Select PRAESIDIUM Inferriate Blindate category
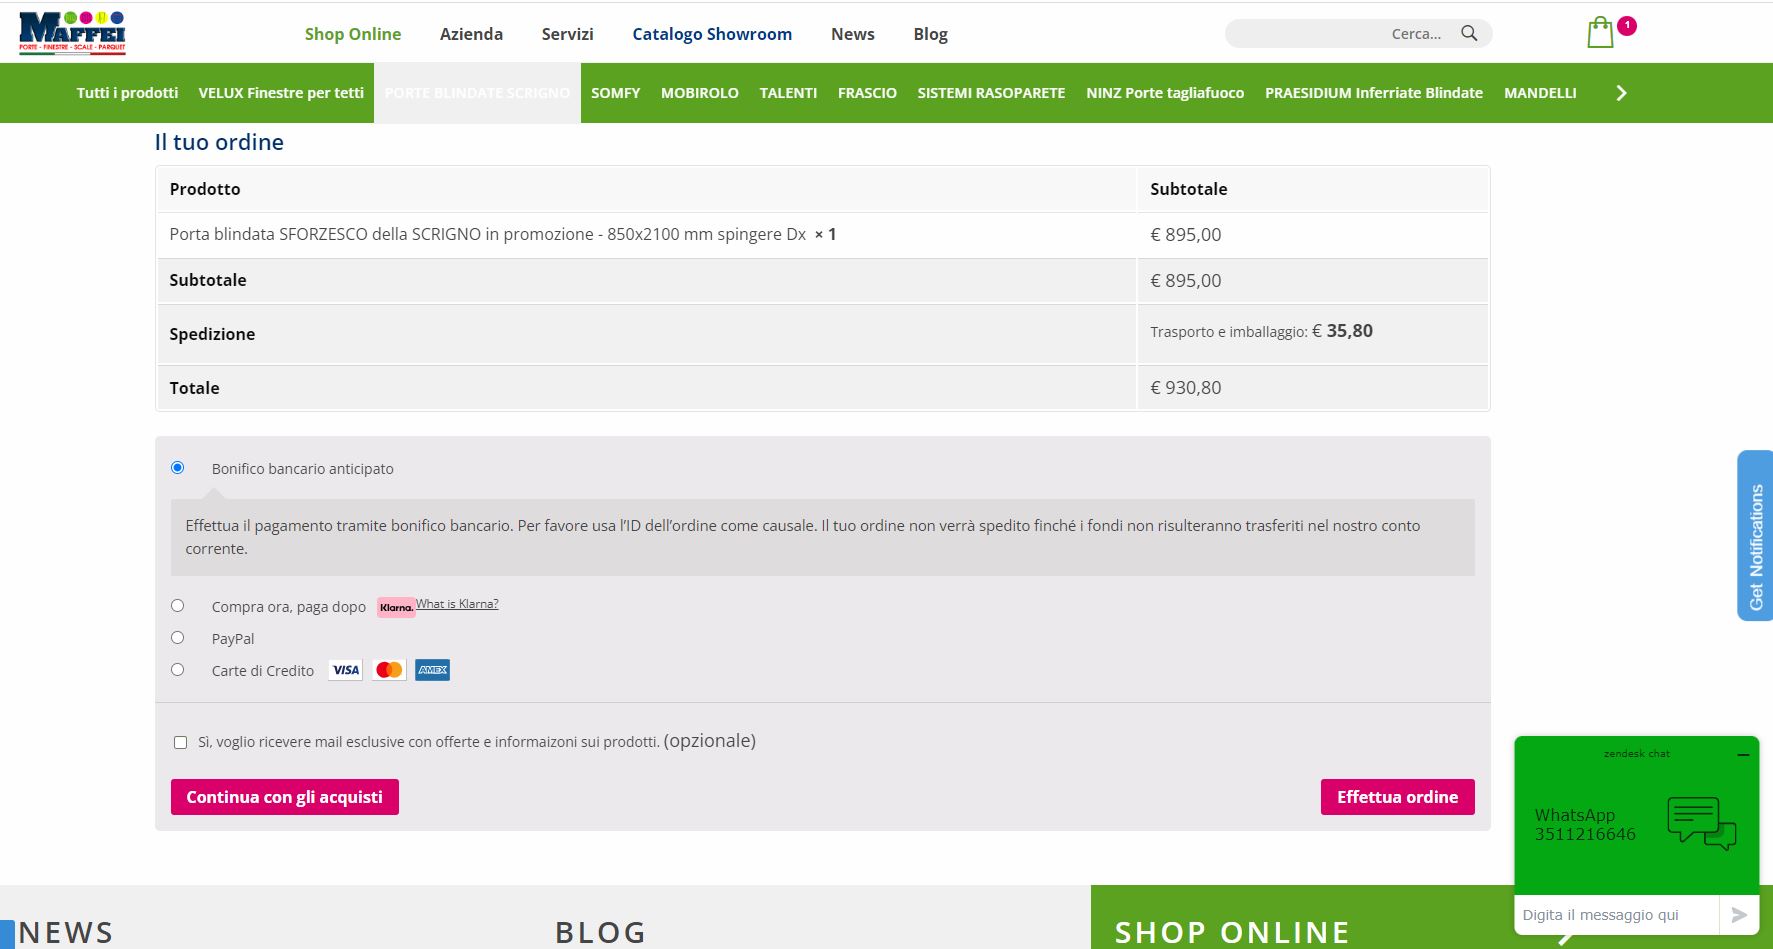 [x=1374, y=93]
